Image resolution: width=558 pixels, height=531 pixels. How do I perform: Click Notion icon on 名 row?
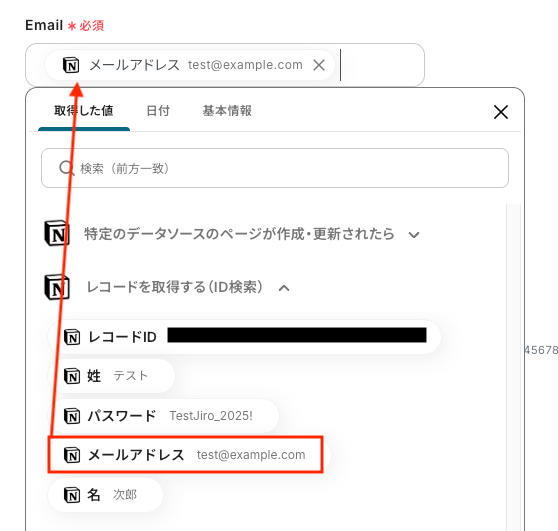[72, 495]
